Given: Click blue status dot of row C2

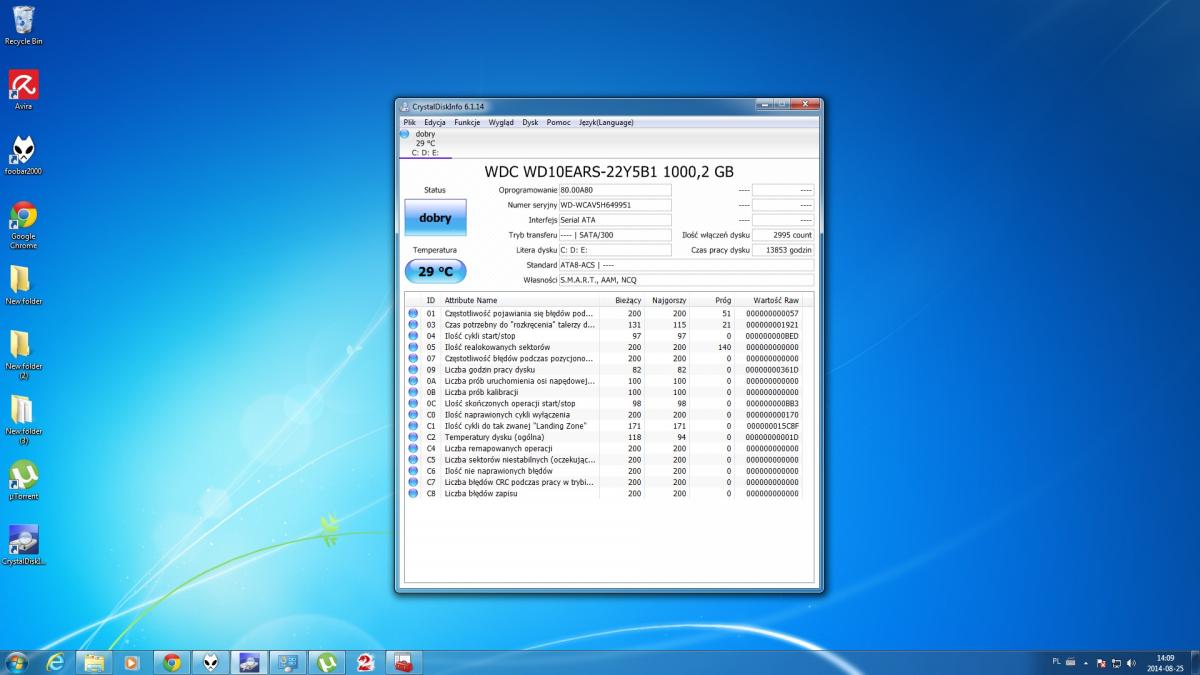Looking at the screenshot, I should tap(413, 437).
